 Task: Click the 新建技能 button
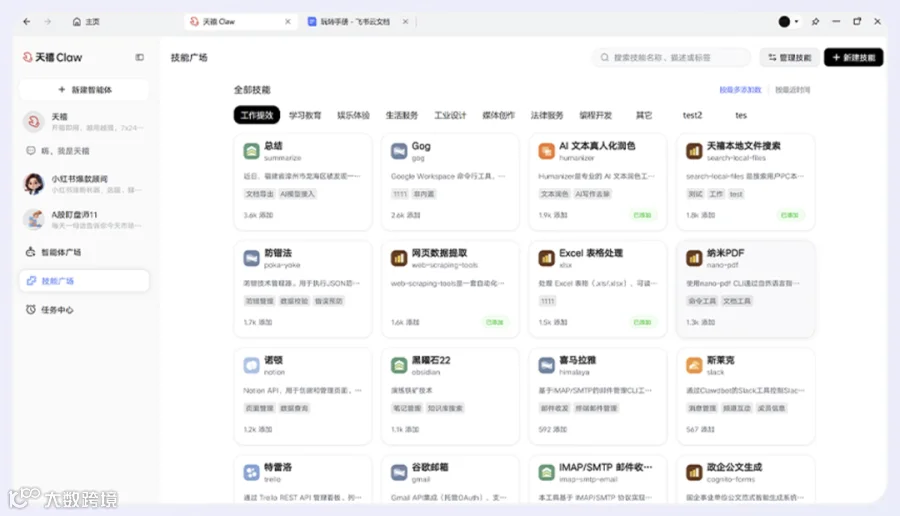coord(854,57)
